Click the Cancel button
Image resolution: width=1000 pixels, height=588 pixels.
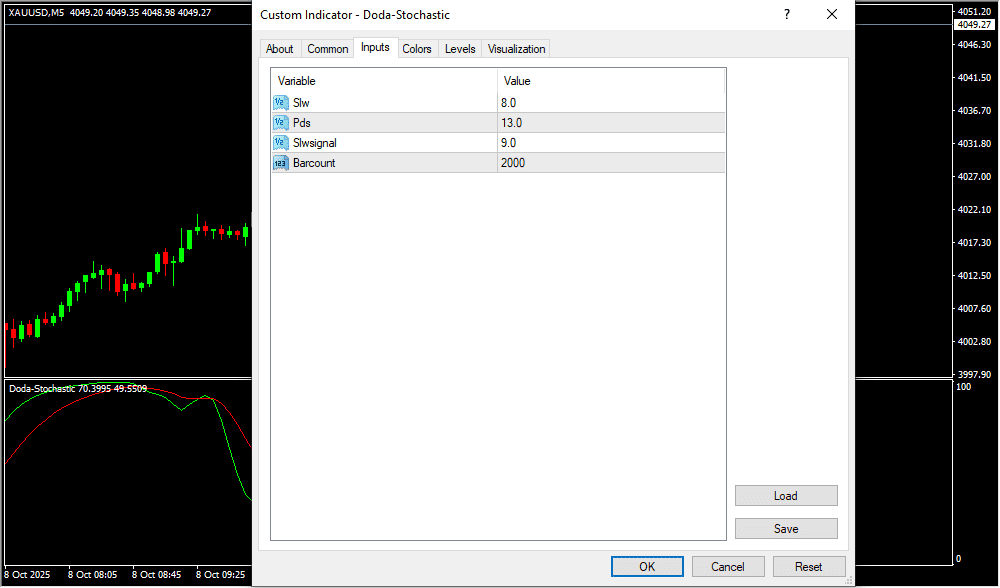click(x=728, y=566)
